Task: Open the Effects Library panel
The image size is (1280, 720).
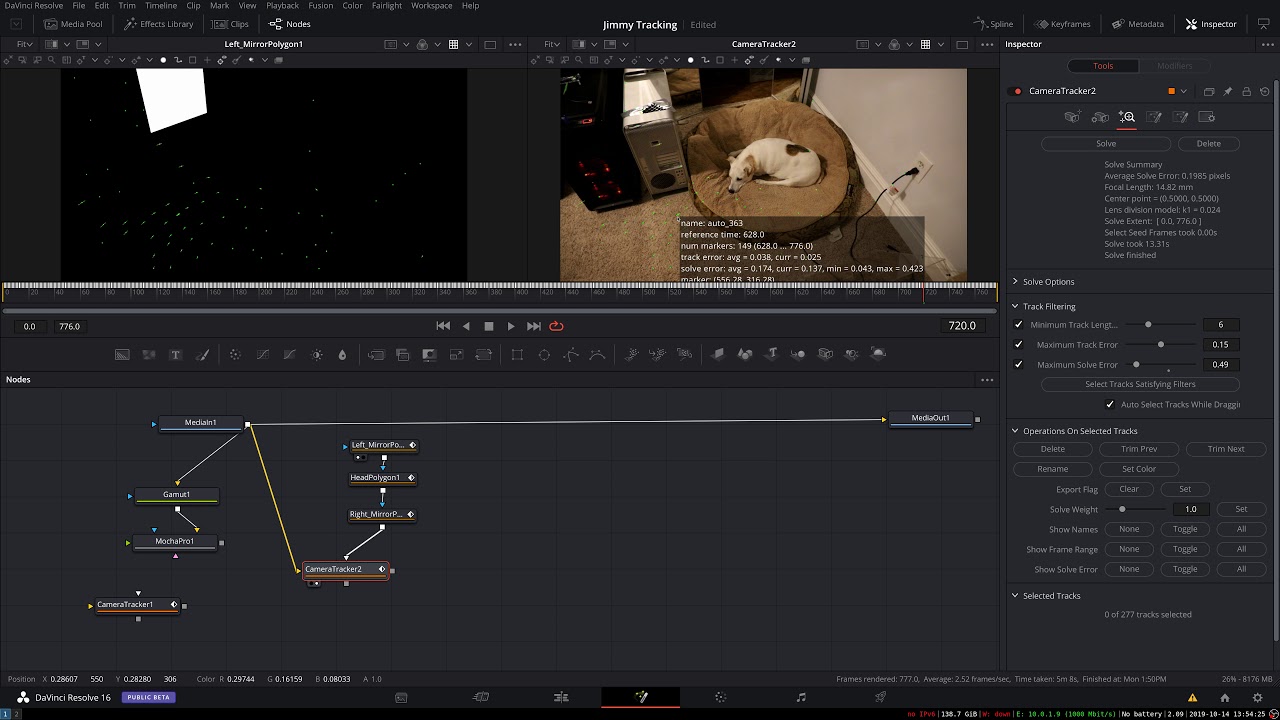Action: click(159, 24)
